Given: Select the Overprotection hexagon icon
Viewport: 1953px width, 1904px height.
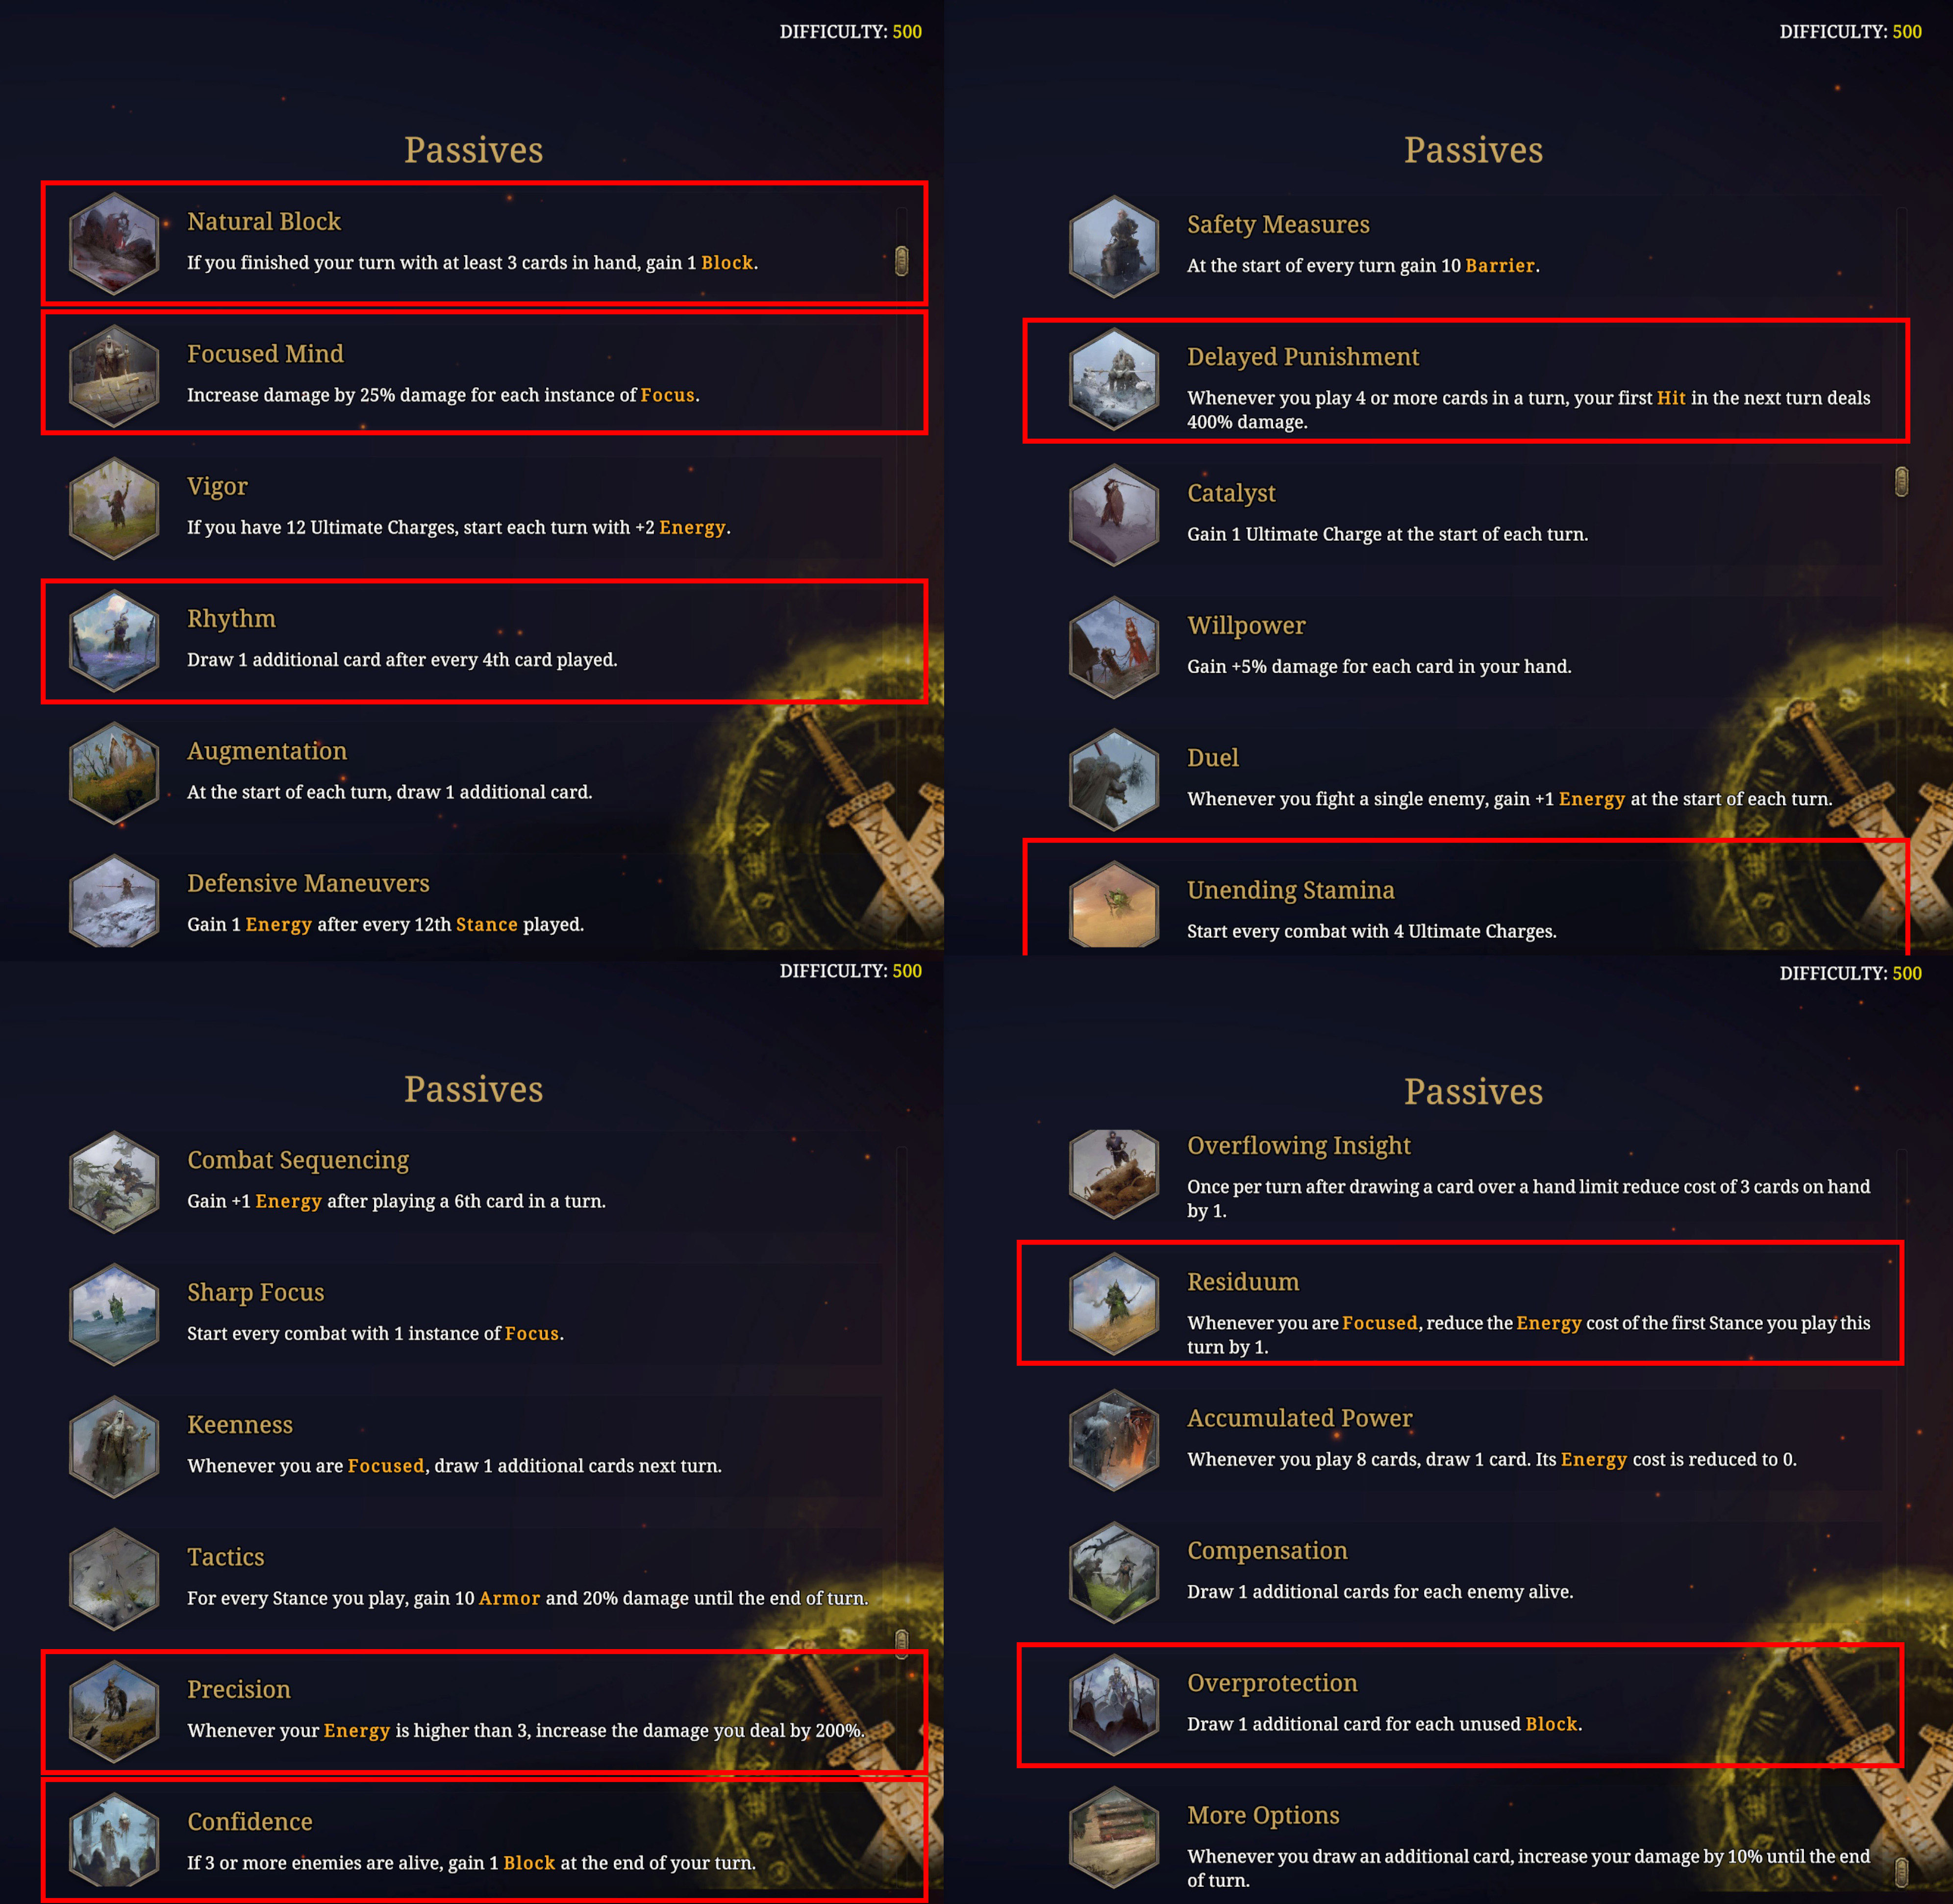Looking at the screenshot, I should [1114, 1705].
